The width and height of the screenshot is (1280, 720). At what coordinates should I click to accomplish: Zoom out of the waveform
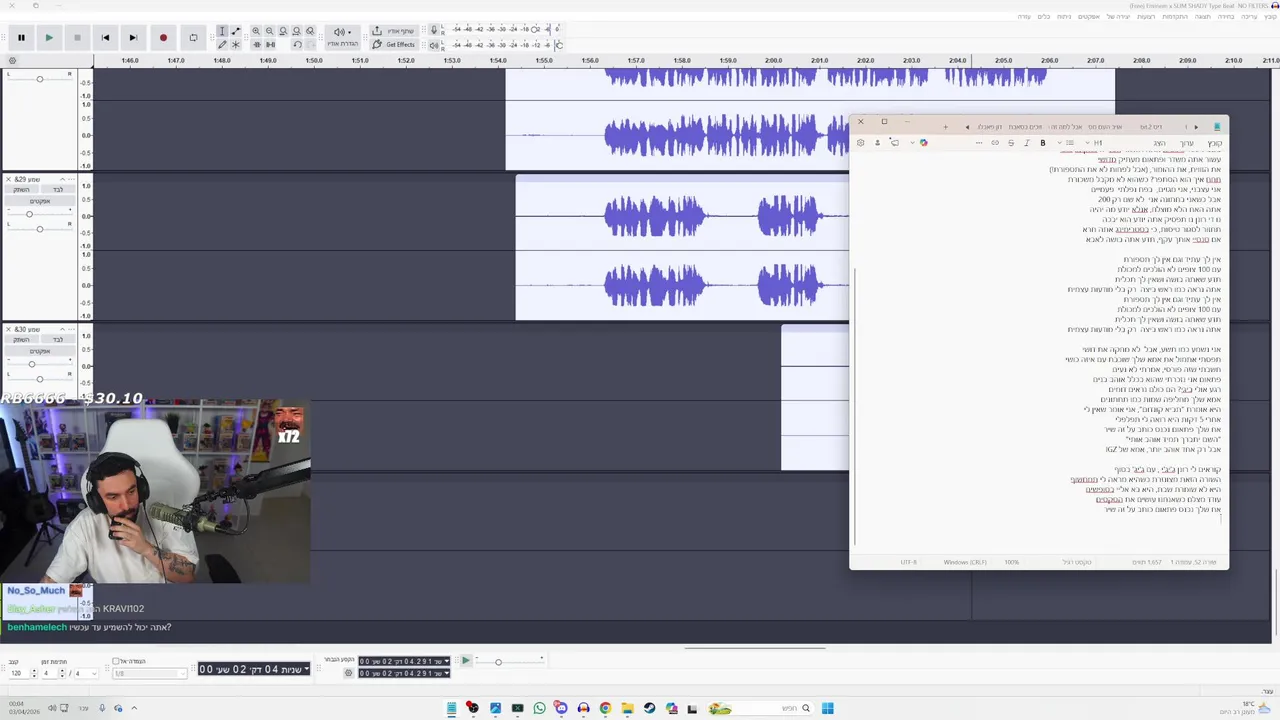pyautogui.click(x=269, y=31)
